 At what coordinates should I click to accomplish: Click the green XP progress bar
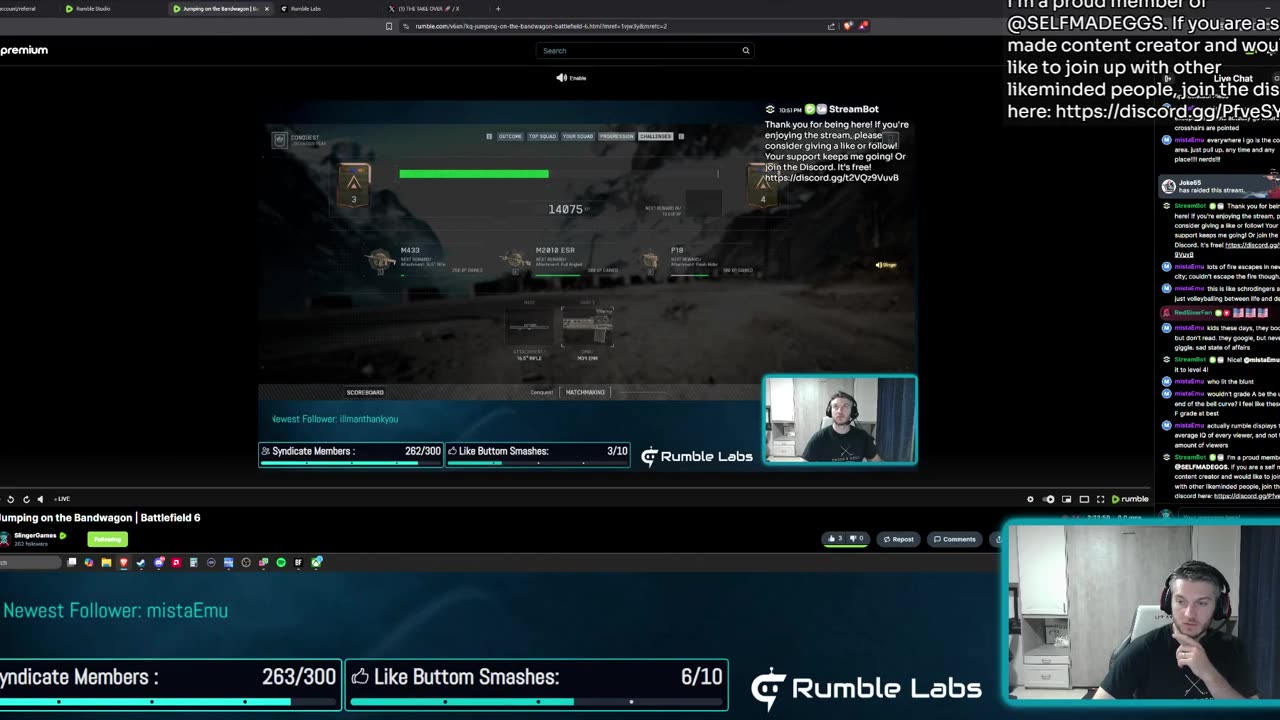[474, 174]
